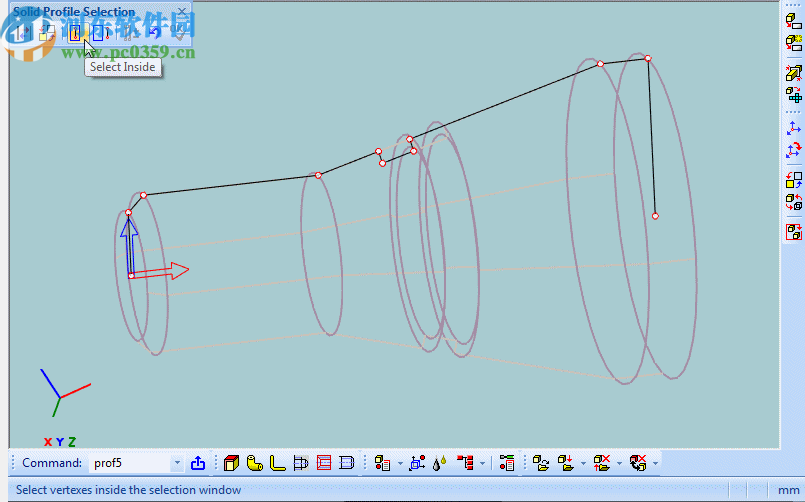Viewport: 805px width, 502px height.
Task: Click the yellow square swap icon on right toolbar
Action: tap(794, 180)
